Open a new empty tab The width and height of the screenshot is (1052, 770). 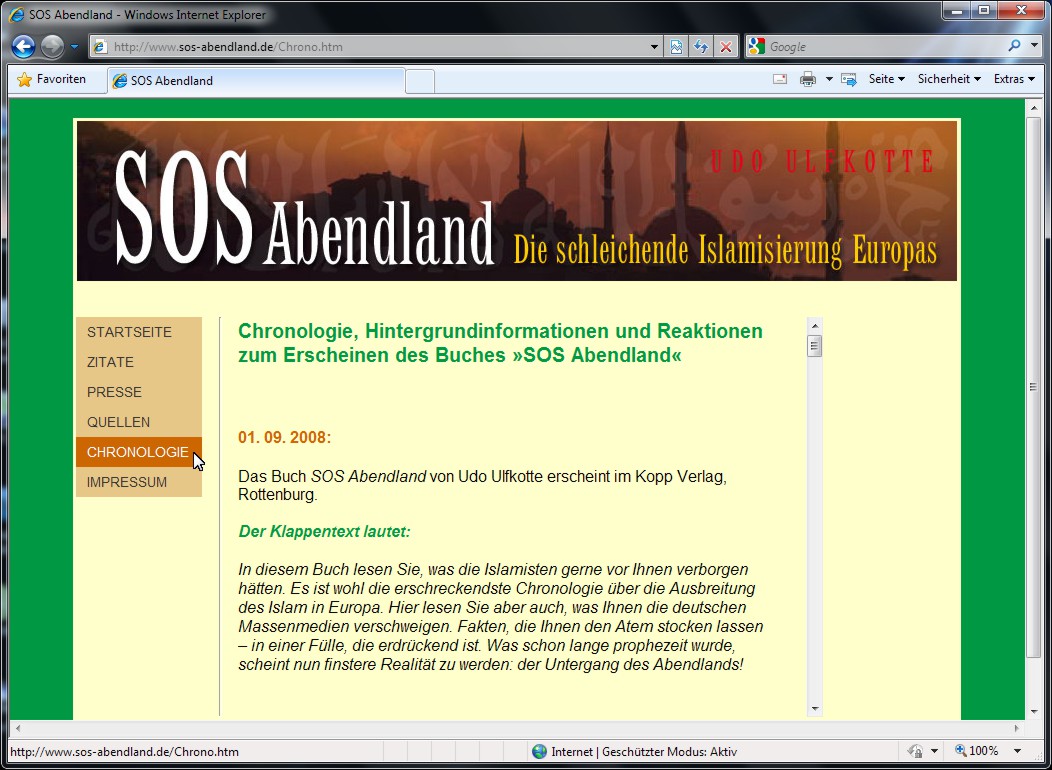pos(420,81)
